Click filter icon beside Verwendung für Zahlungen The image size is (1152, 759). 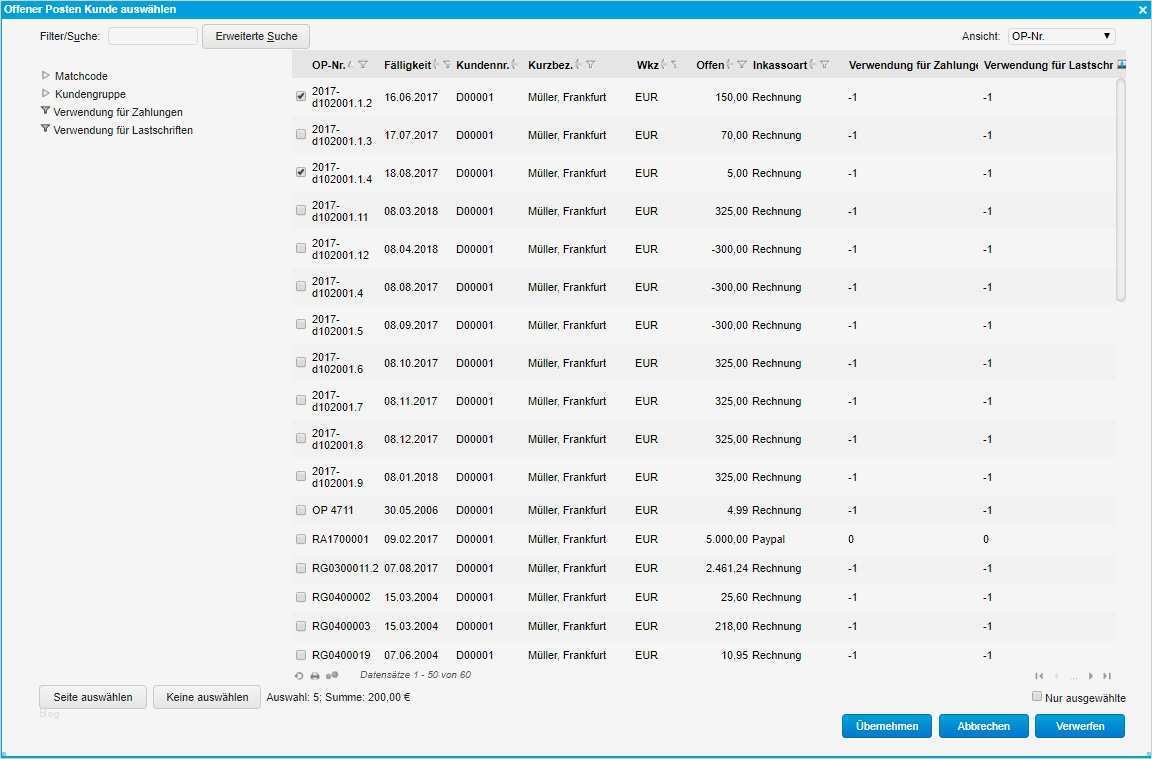coord(46,111)
